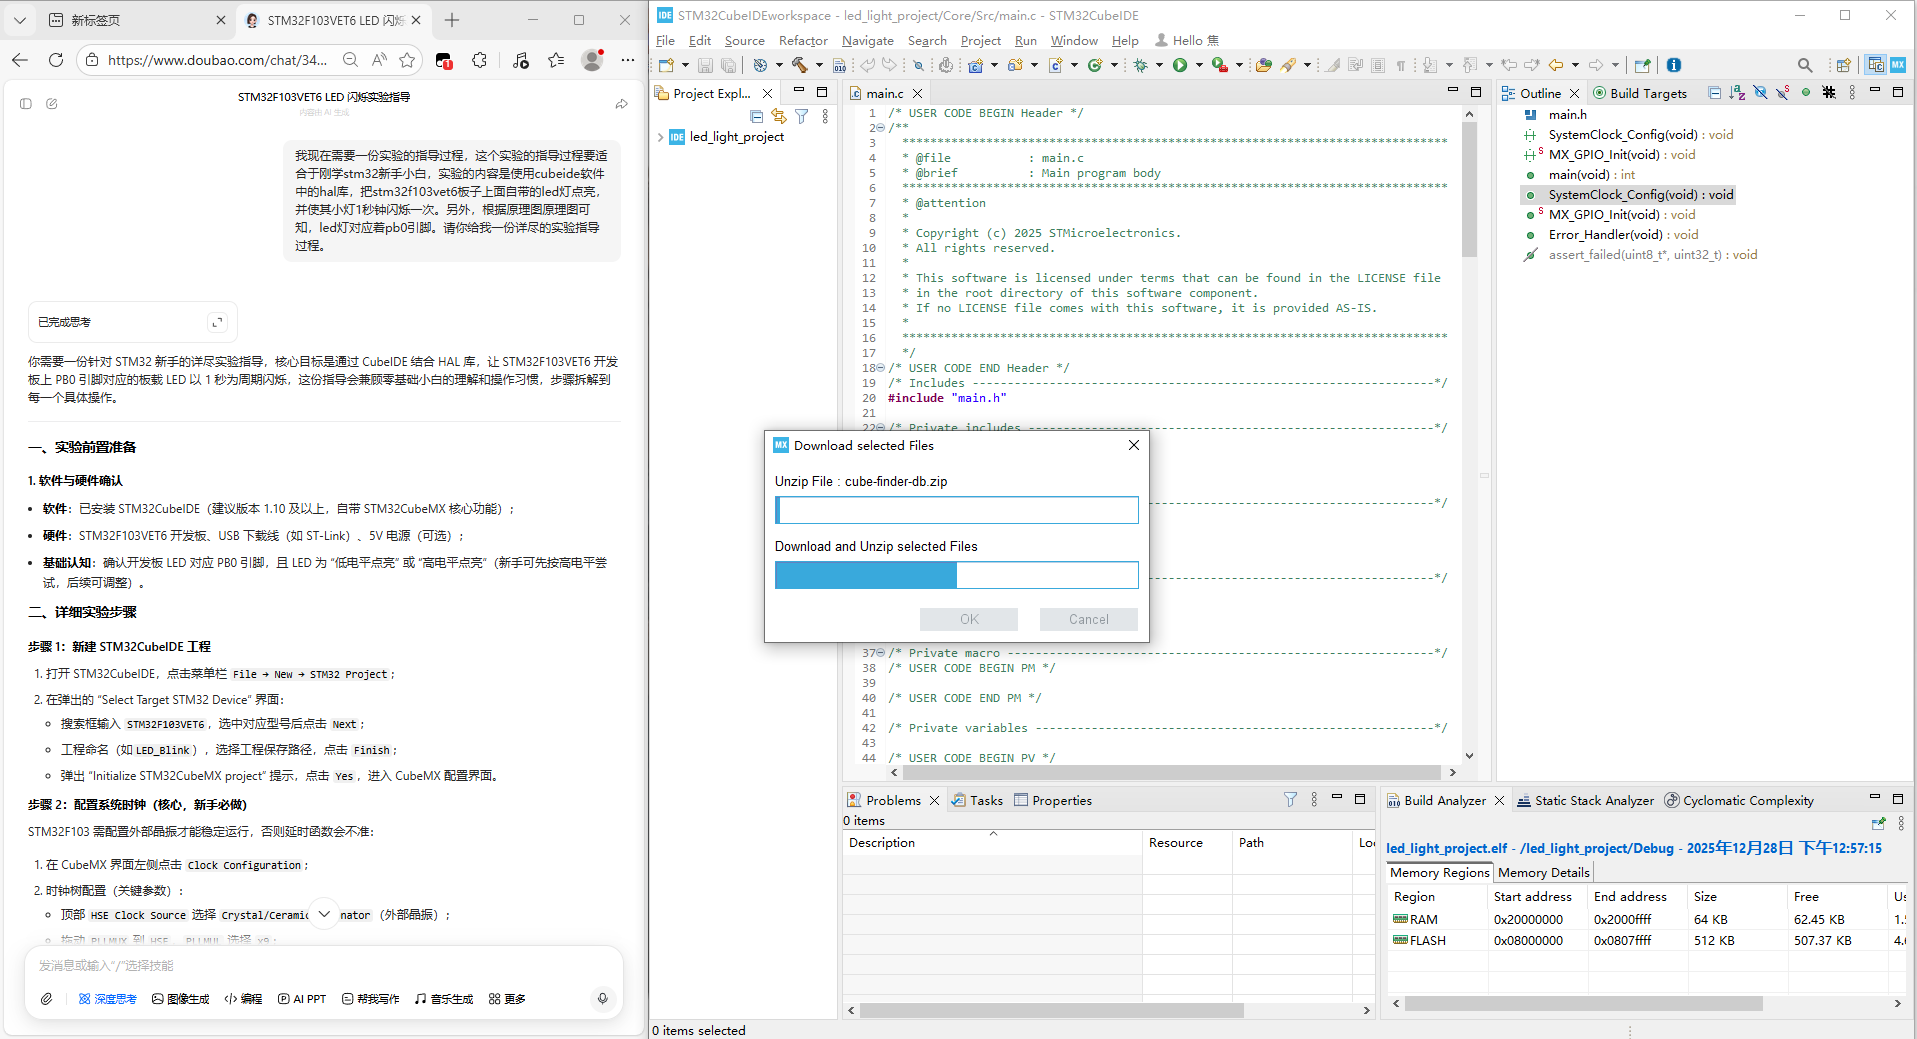
Task: Click the green Run play icon
Action: coord(1180,65)
